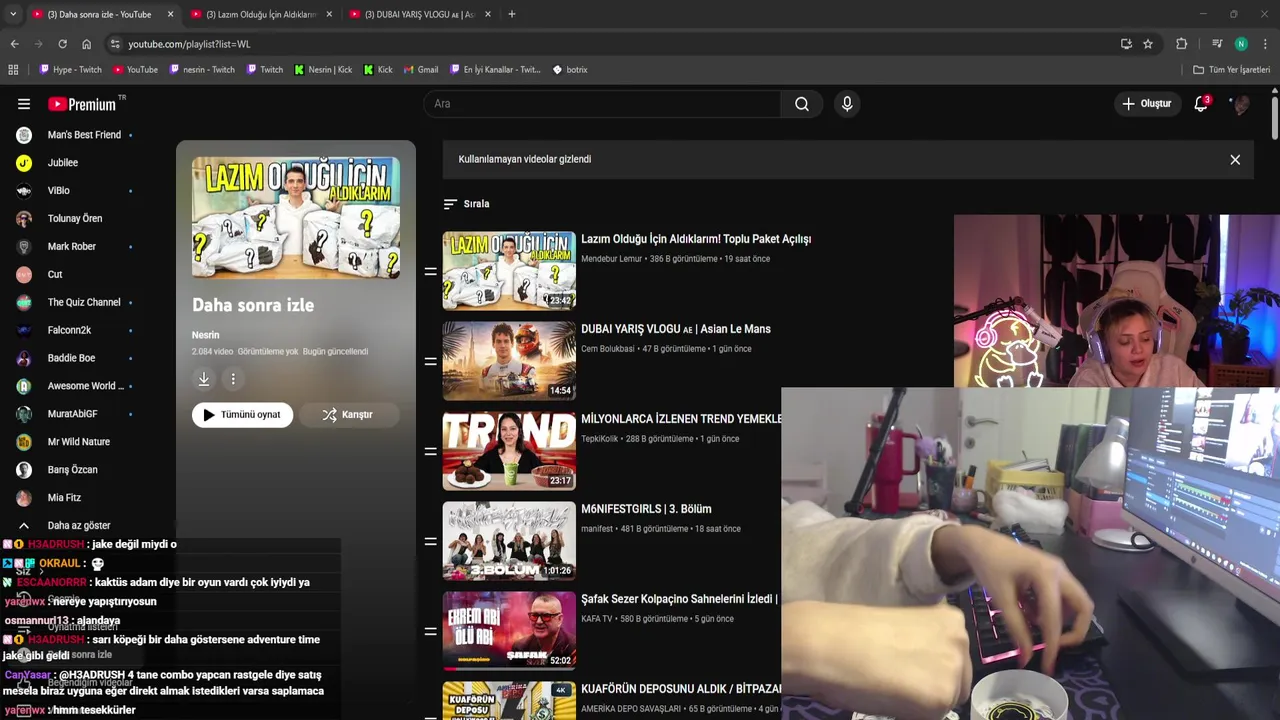Open 'Lazım Olduğu İçin Aldıklarım! Toplu Paket Açılışı' title
The height and width of the screenshot is (720, 1280).
(x=696, y=239)
